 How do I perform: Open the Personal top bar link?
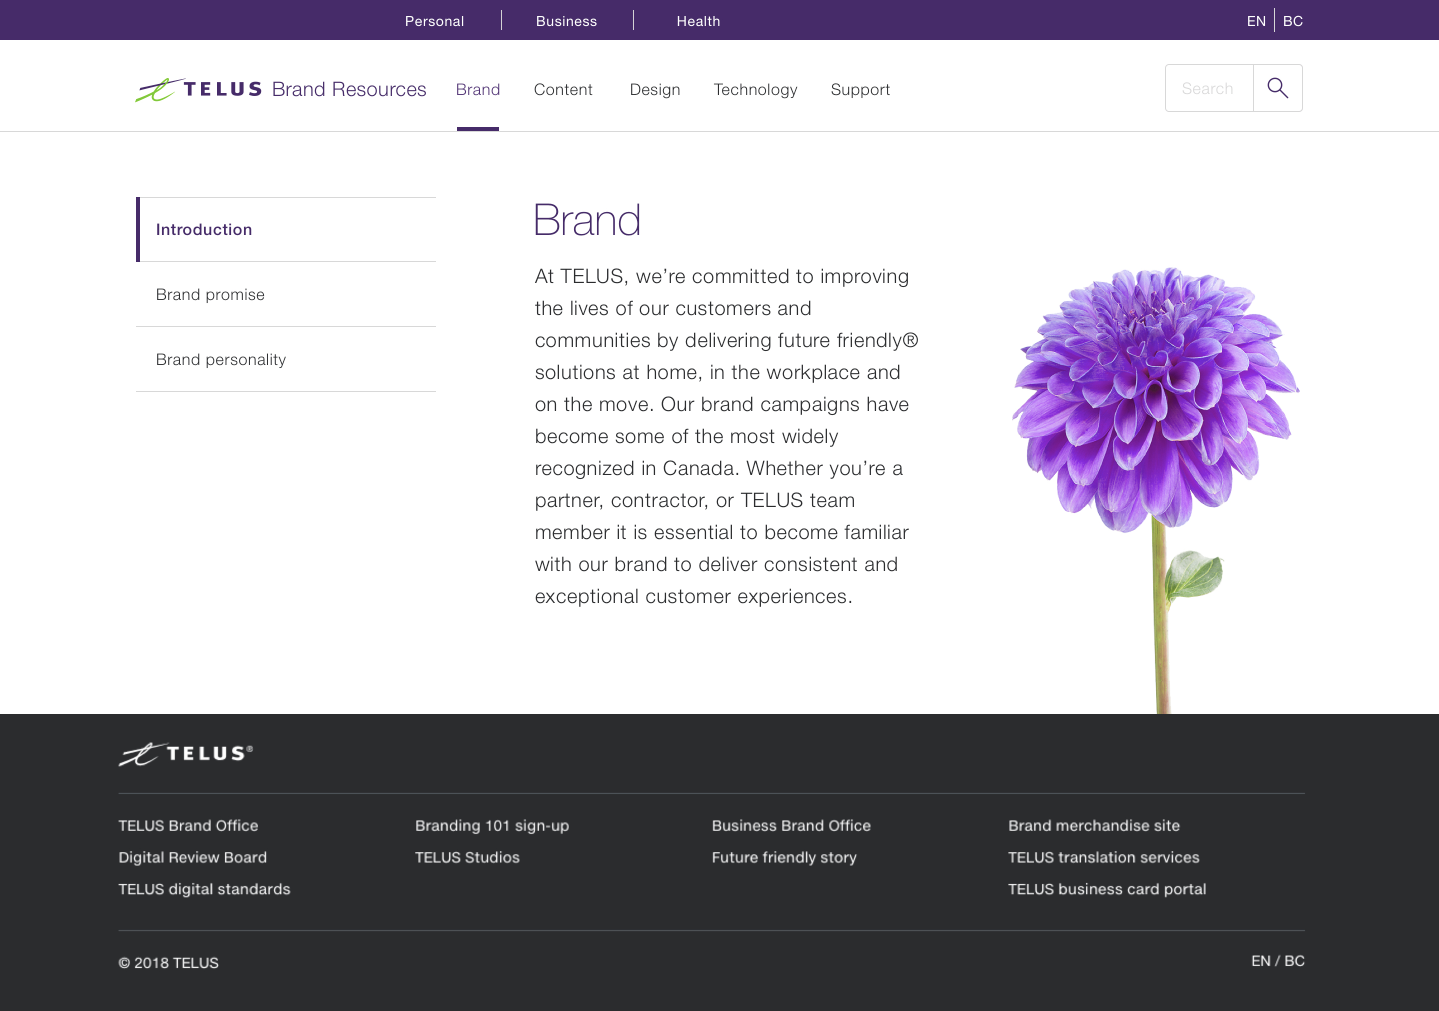pyautogui.click(x=434, y=21)
